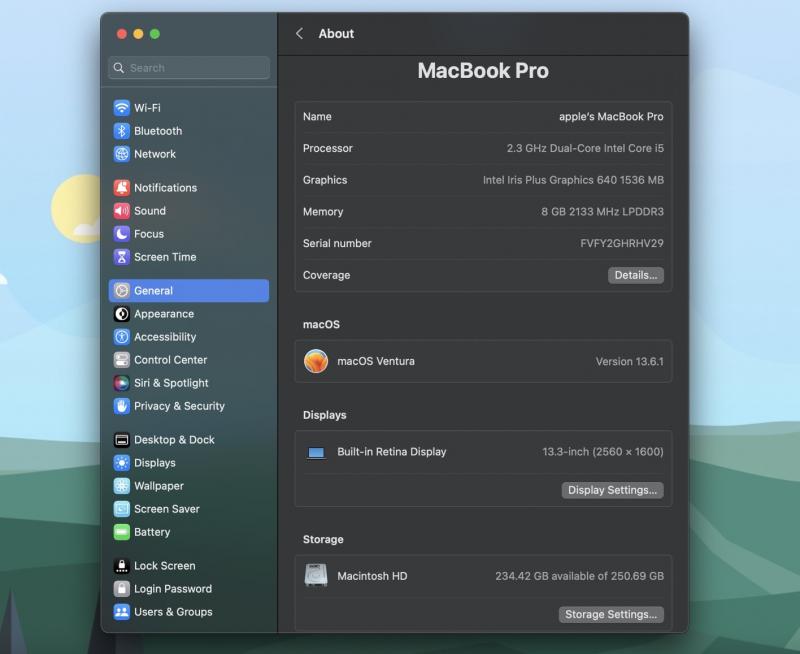The image size is (800, 654).
Task: Go to Accessibility settings
Action: coord(189,337)
